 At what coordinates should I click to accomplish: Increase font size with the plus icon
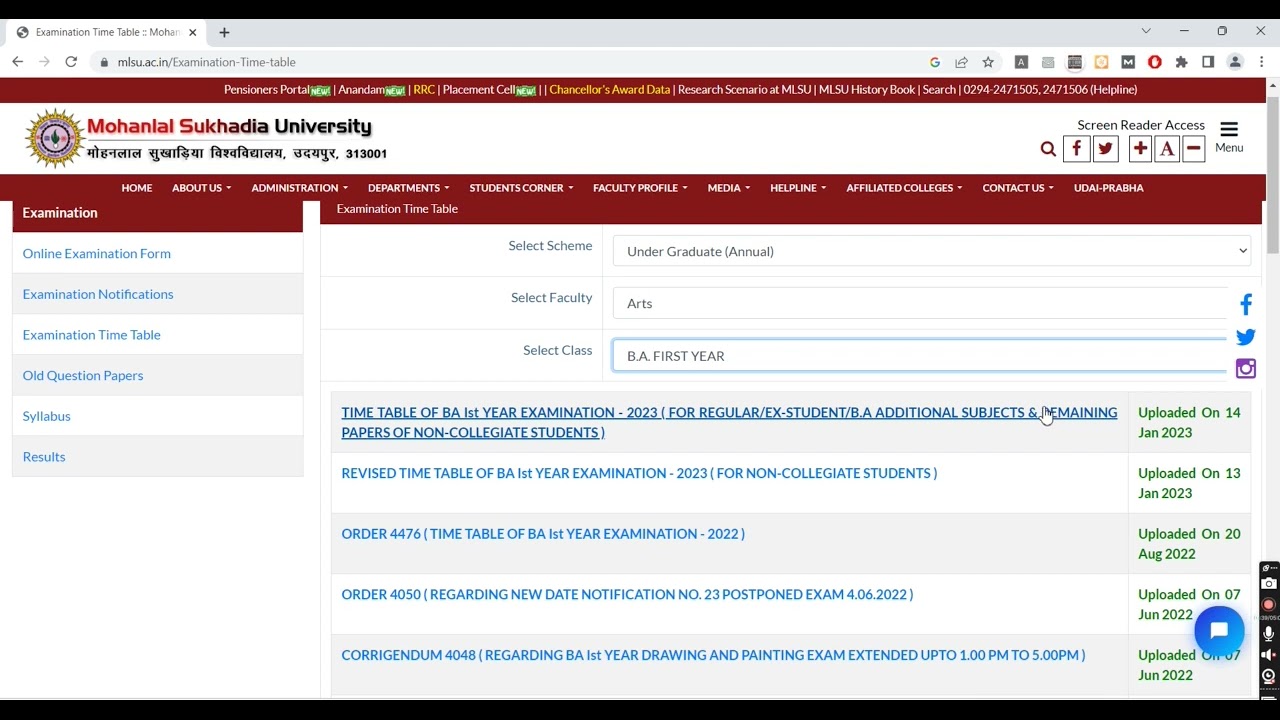[1140, 149]
